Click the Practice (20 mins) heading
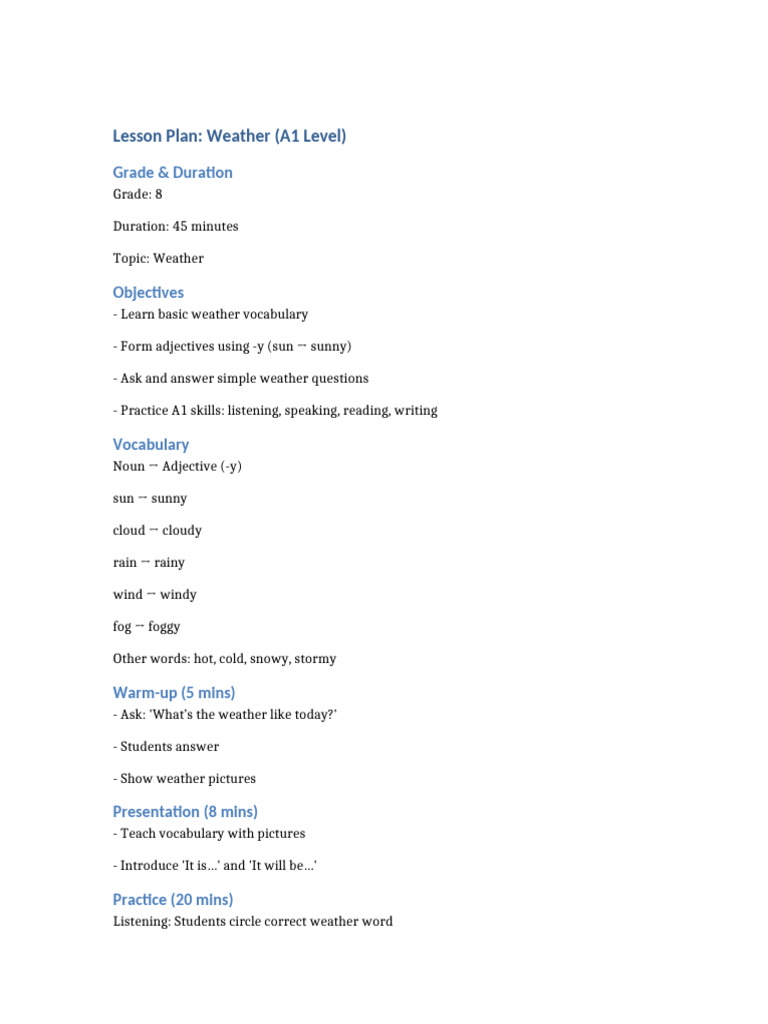768x1024 pixels. pyautogui.click(x=172, y=900)
